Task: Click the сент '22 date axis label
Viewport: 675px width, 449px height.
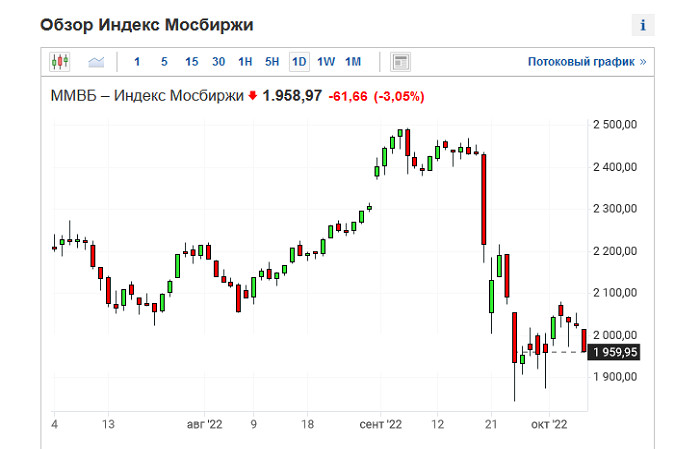Action: pyautogui.click(x=381, y=425)
